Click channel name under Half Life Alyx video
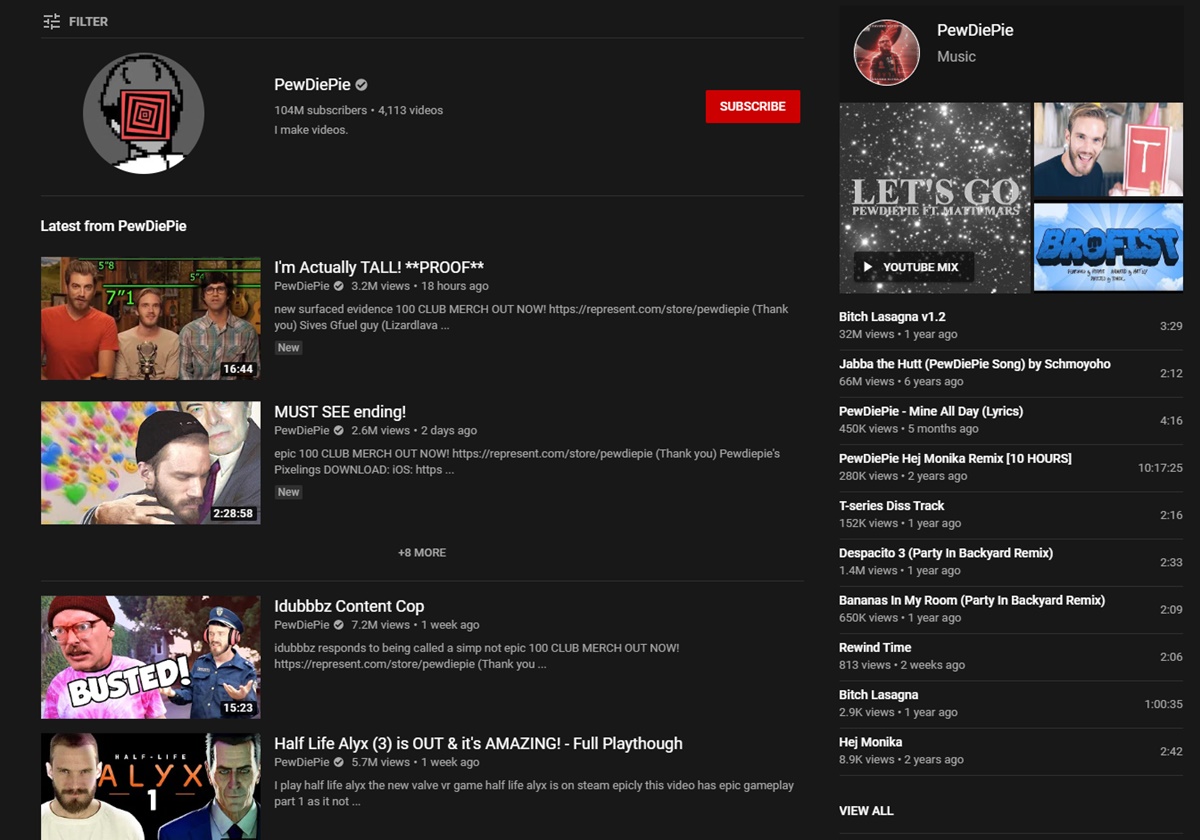This screenshot has height=840, width=1200. [302, 762]
